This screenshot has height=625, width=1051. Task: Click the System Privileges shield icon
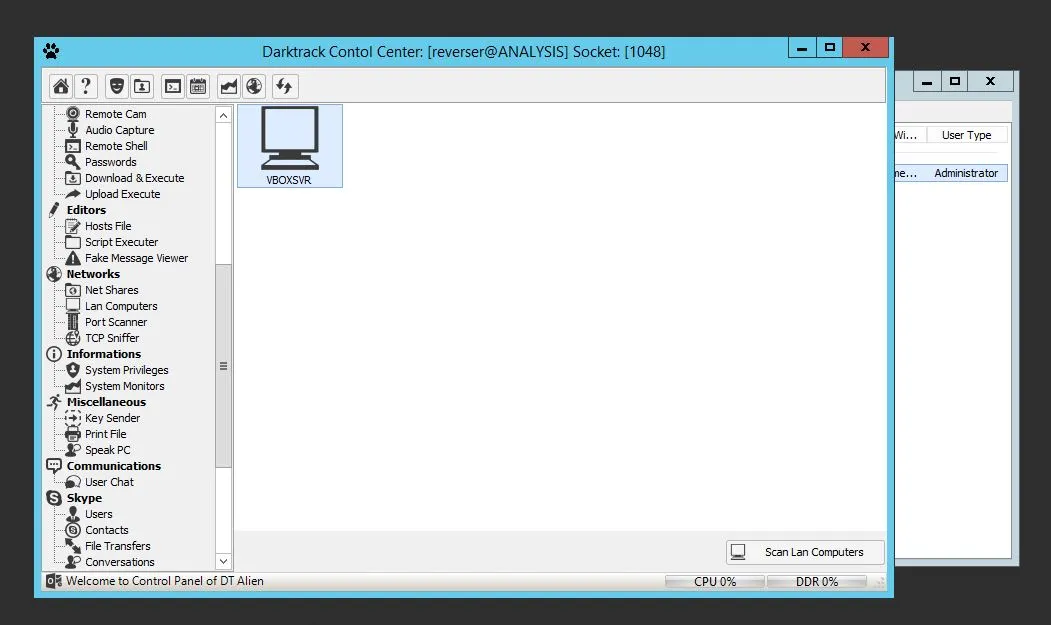[x=73, y=370]
